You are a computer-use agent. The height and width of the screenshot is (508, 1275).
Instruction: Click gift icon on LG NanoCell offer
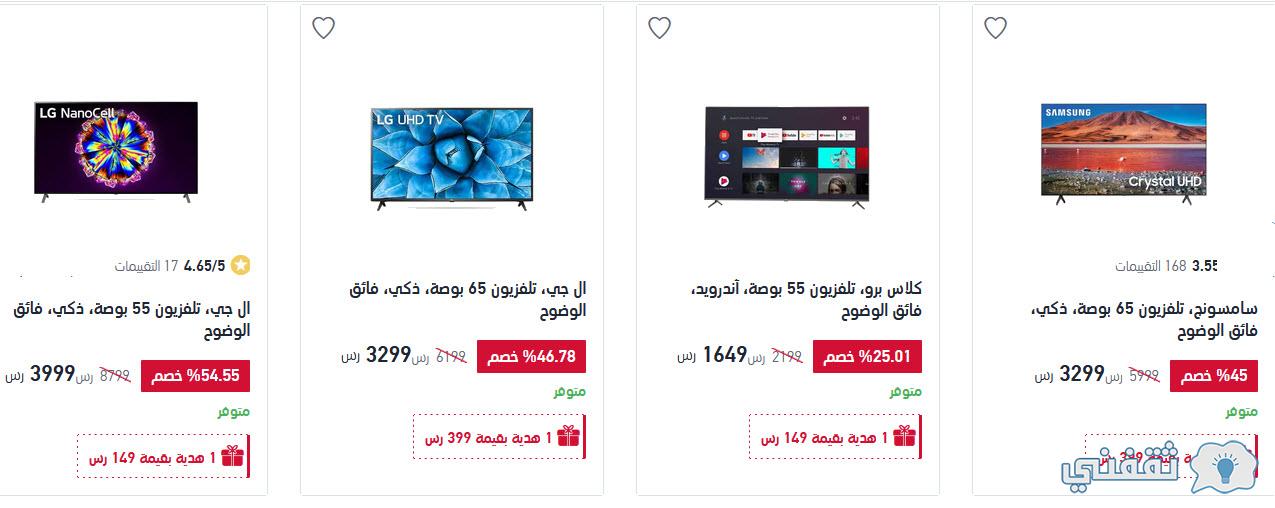point(232,457)
